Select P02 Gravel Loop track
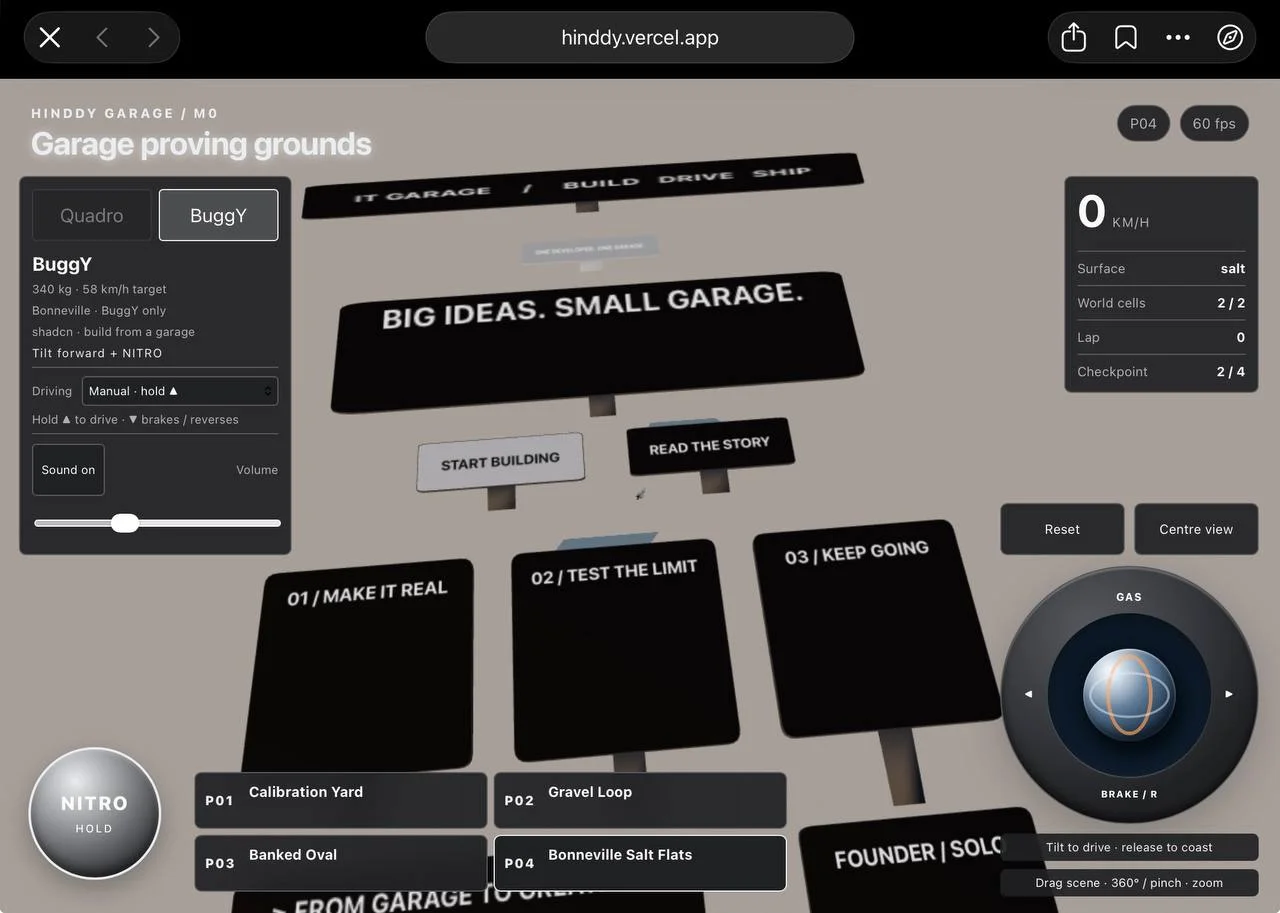1280x913 pixels. (x=640, y=800)
